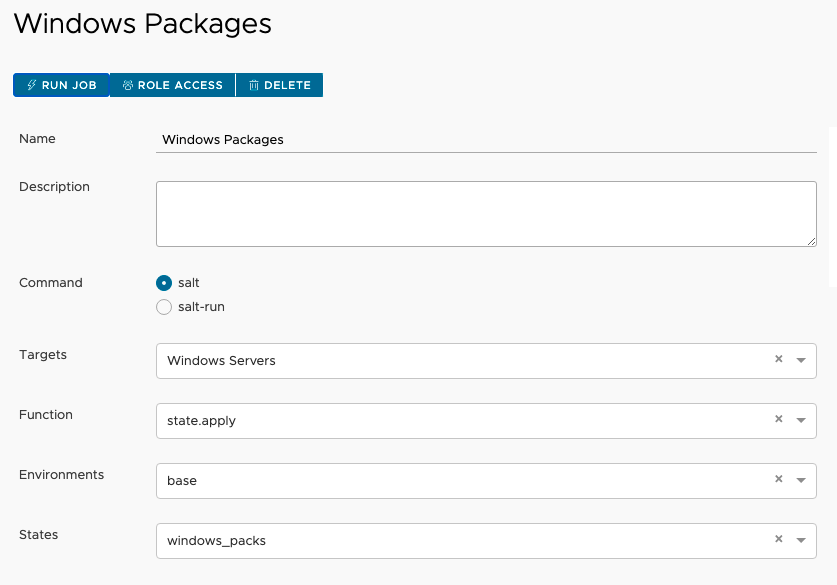This screenshot has width=837, height=585.
Task: Click the lightning bolt Run Job icon
Action: (31, 86)
